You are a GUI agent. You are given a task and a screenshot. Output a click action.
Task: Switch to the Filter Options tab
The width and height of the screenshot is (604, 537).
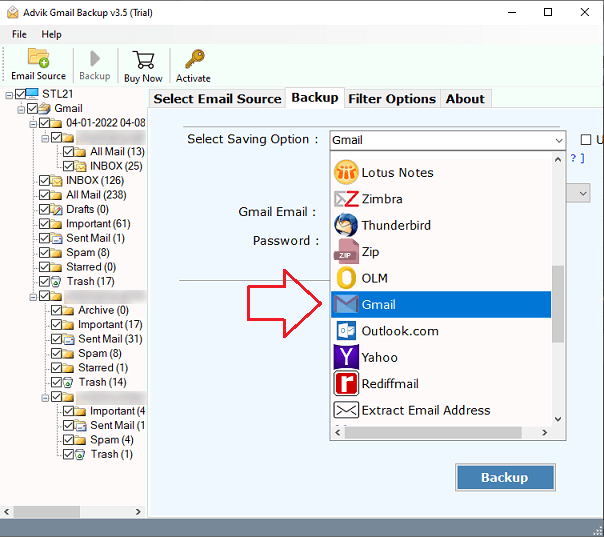pyautogui.click(x=392, y=99)
